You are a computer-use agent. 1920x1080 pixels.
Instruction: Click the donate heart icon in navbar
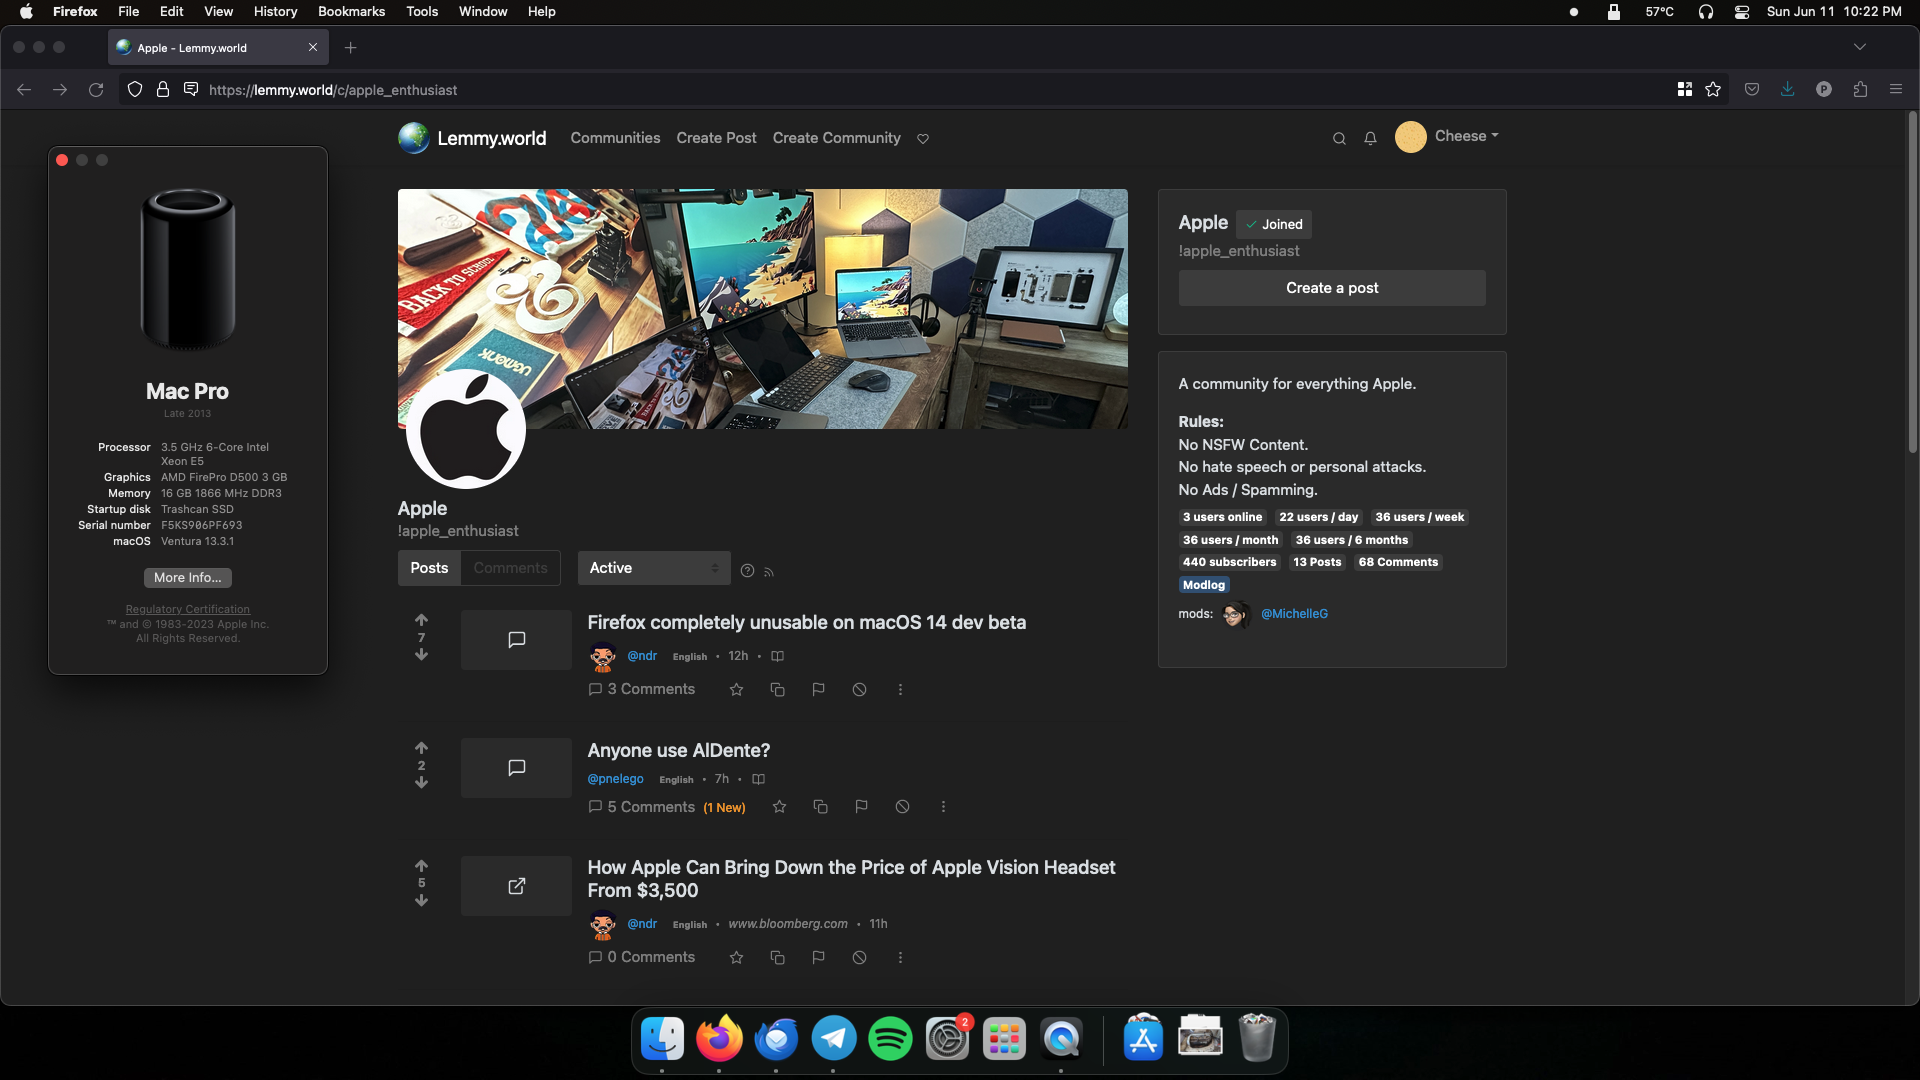(x=923, y=139)
